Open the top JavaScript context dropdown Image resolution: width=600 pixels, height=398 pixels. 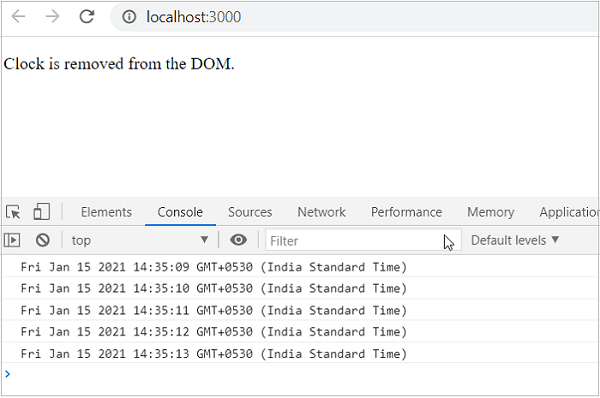[140, 240]
